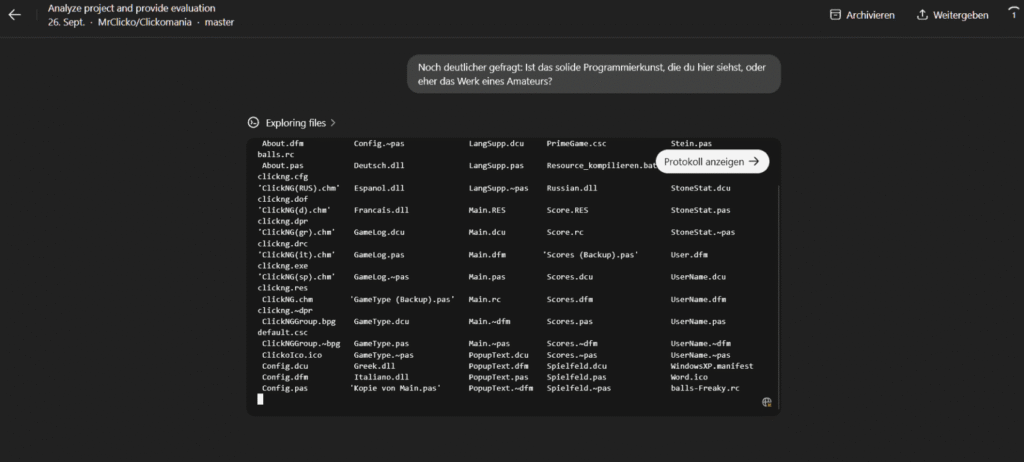Click the file name User.dfm
This screenshot has height=462, width=1024.
pos(689,255)
